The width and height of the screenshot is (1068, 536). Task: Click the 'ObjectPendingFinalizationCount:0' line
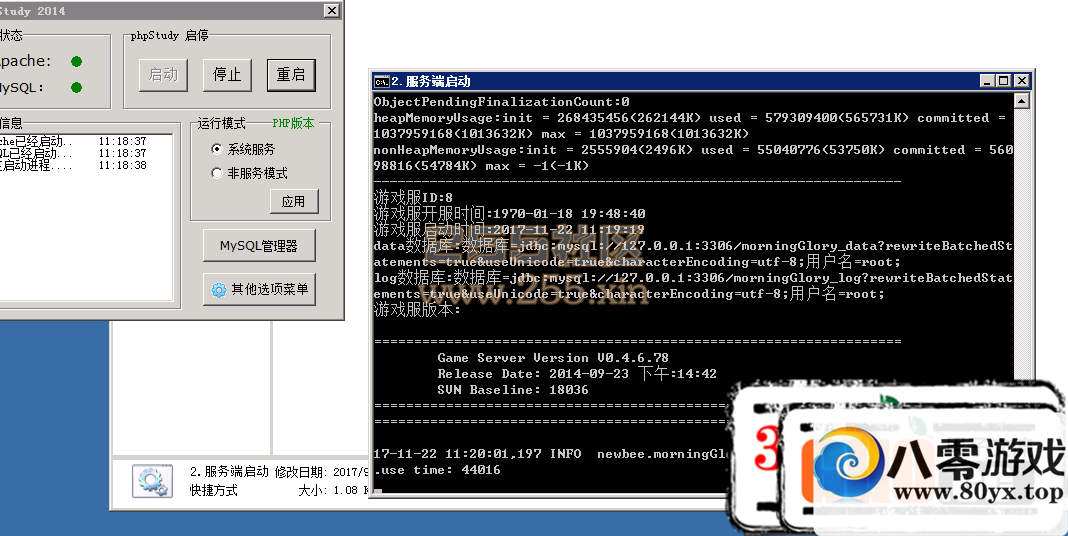pyautogui.click(x=501, y=102)
